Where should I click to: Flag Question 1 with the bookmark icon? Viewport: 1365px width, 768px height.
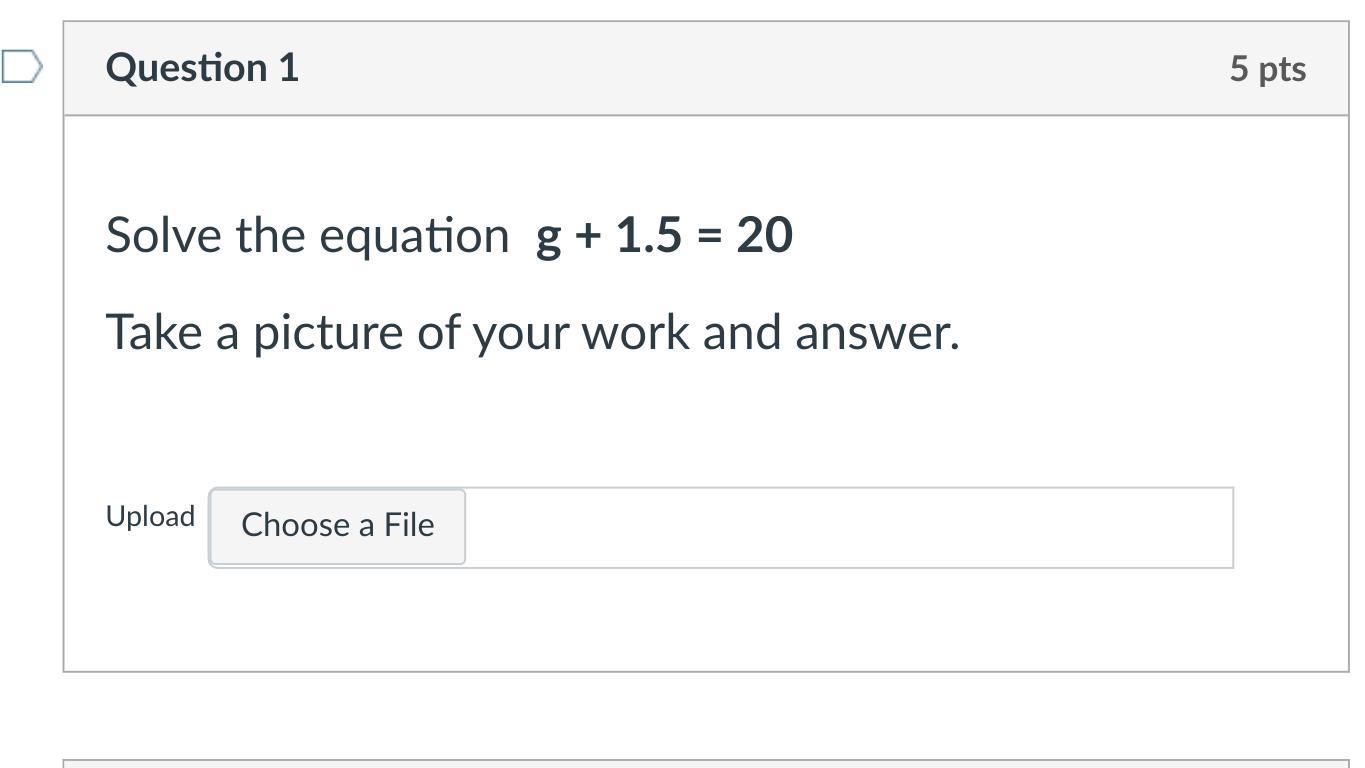click(x=21, y=68)
